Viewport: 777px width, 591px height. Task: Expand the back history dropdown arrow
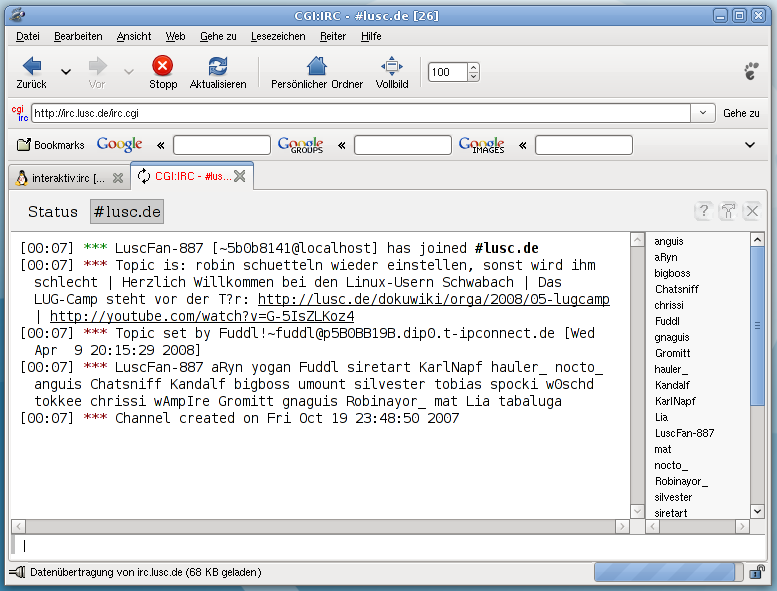[66, 72]
